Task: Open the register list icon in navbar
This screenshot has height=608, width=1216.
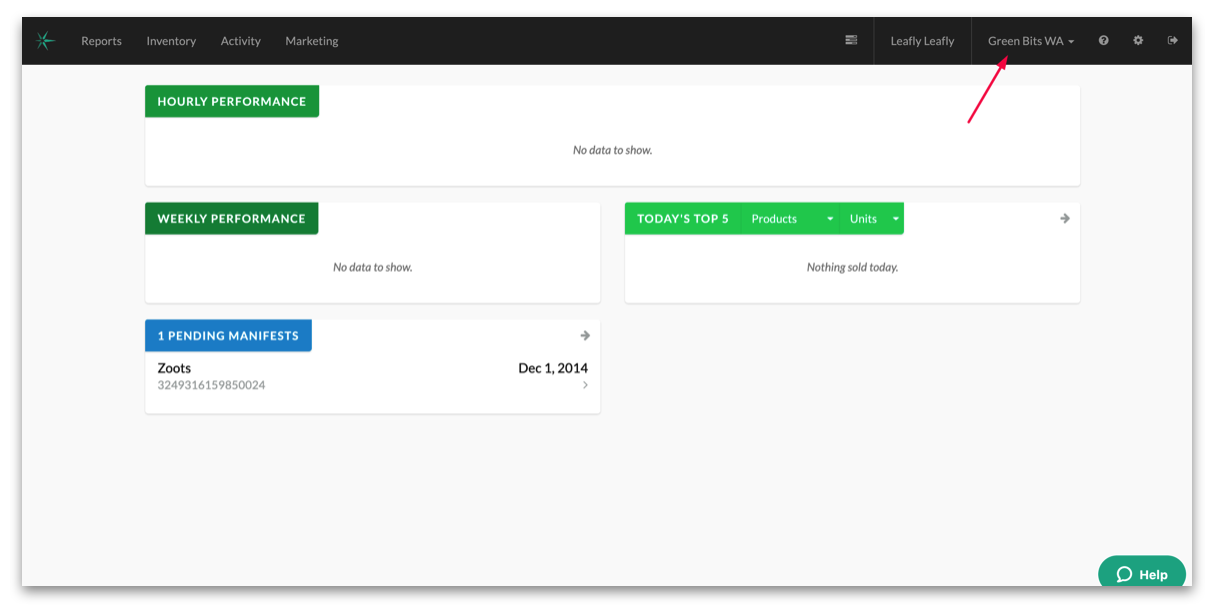Action: point(851,40)
